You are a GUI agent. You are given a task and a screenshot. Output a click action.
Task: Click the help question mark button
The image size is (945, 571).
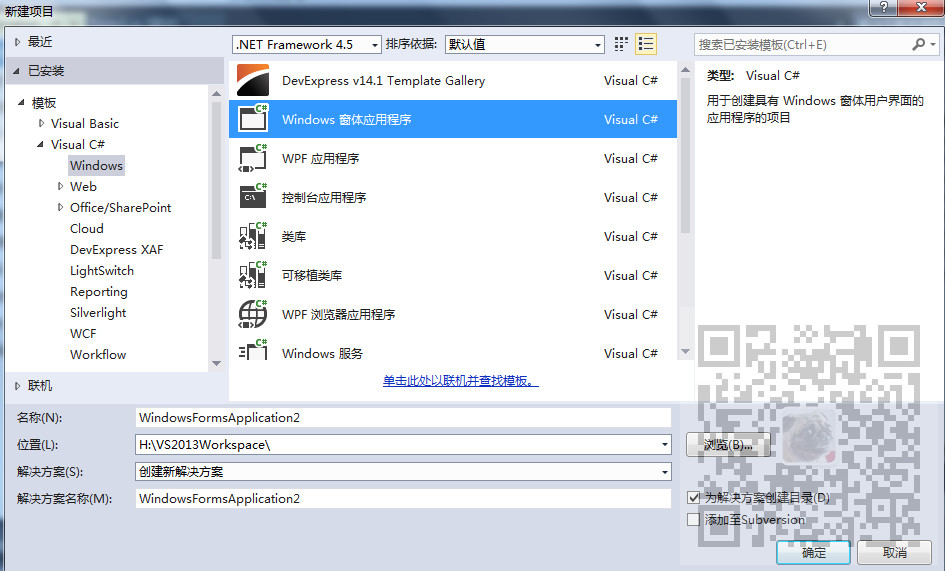(x=884, y=7)
